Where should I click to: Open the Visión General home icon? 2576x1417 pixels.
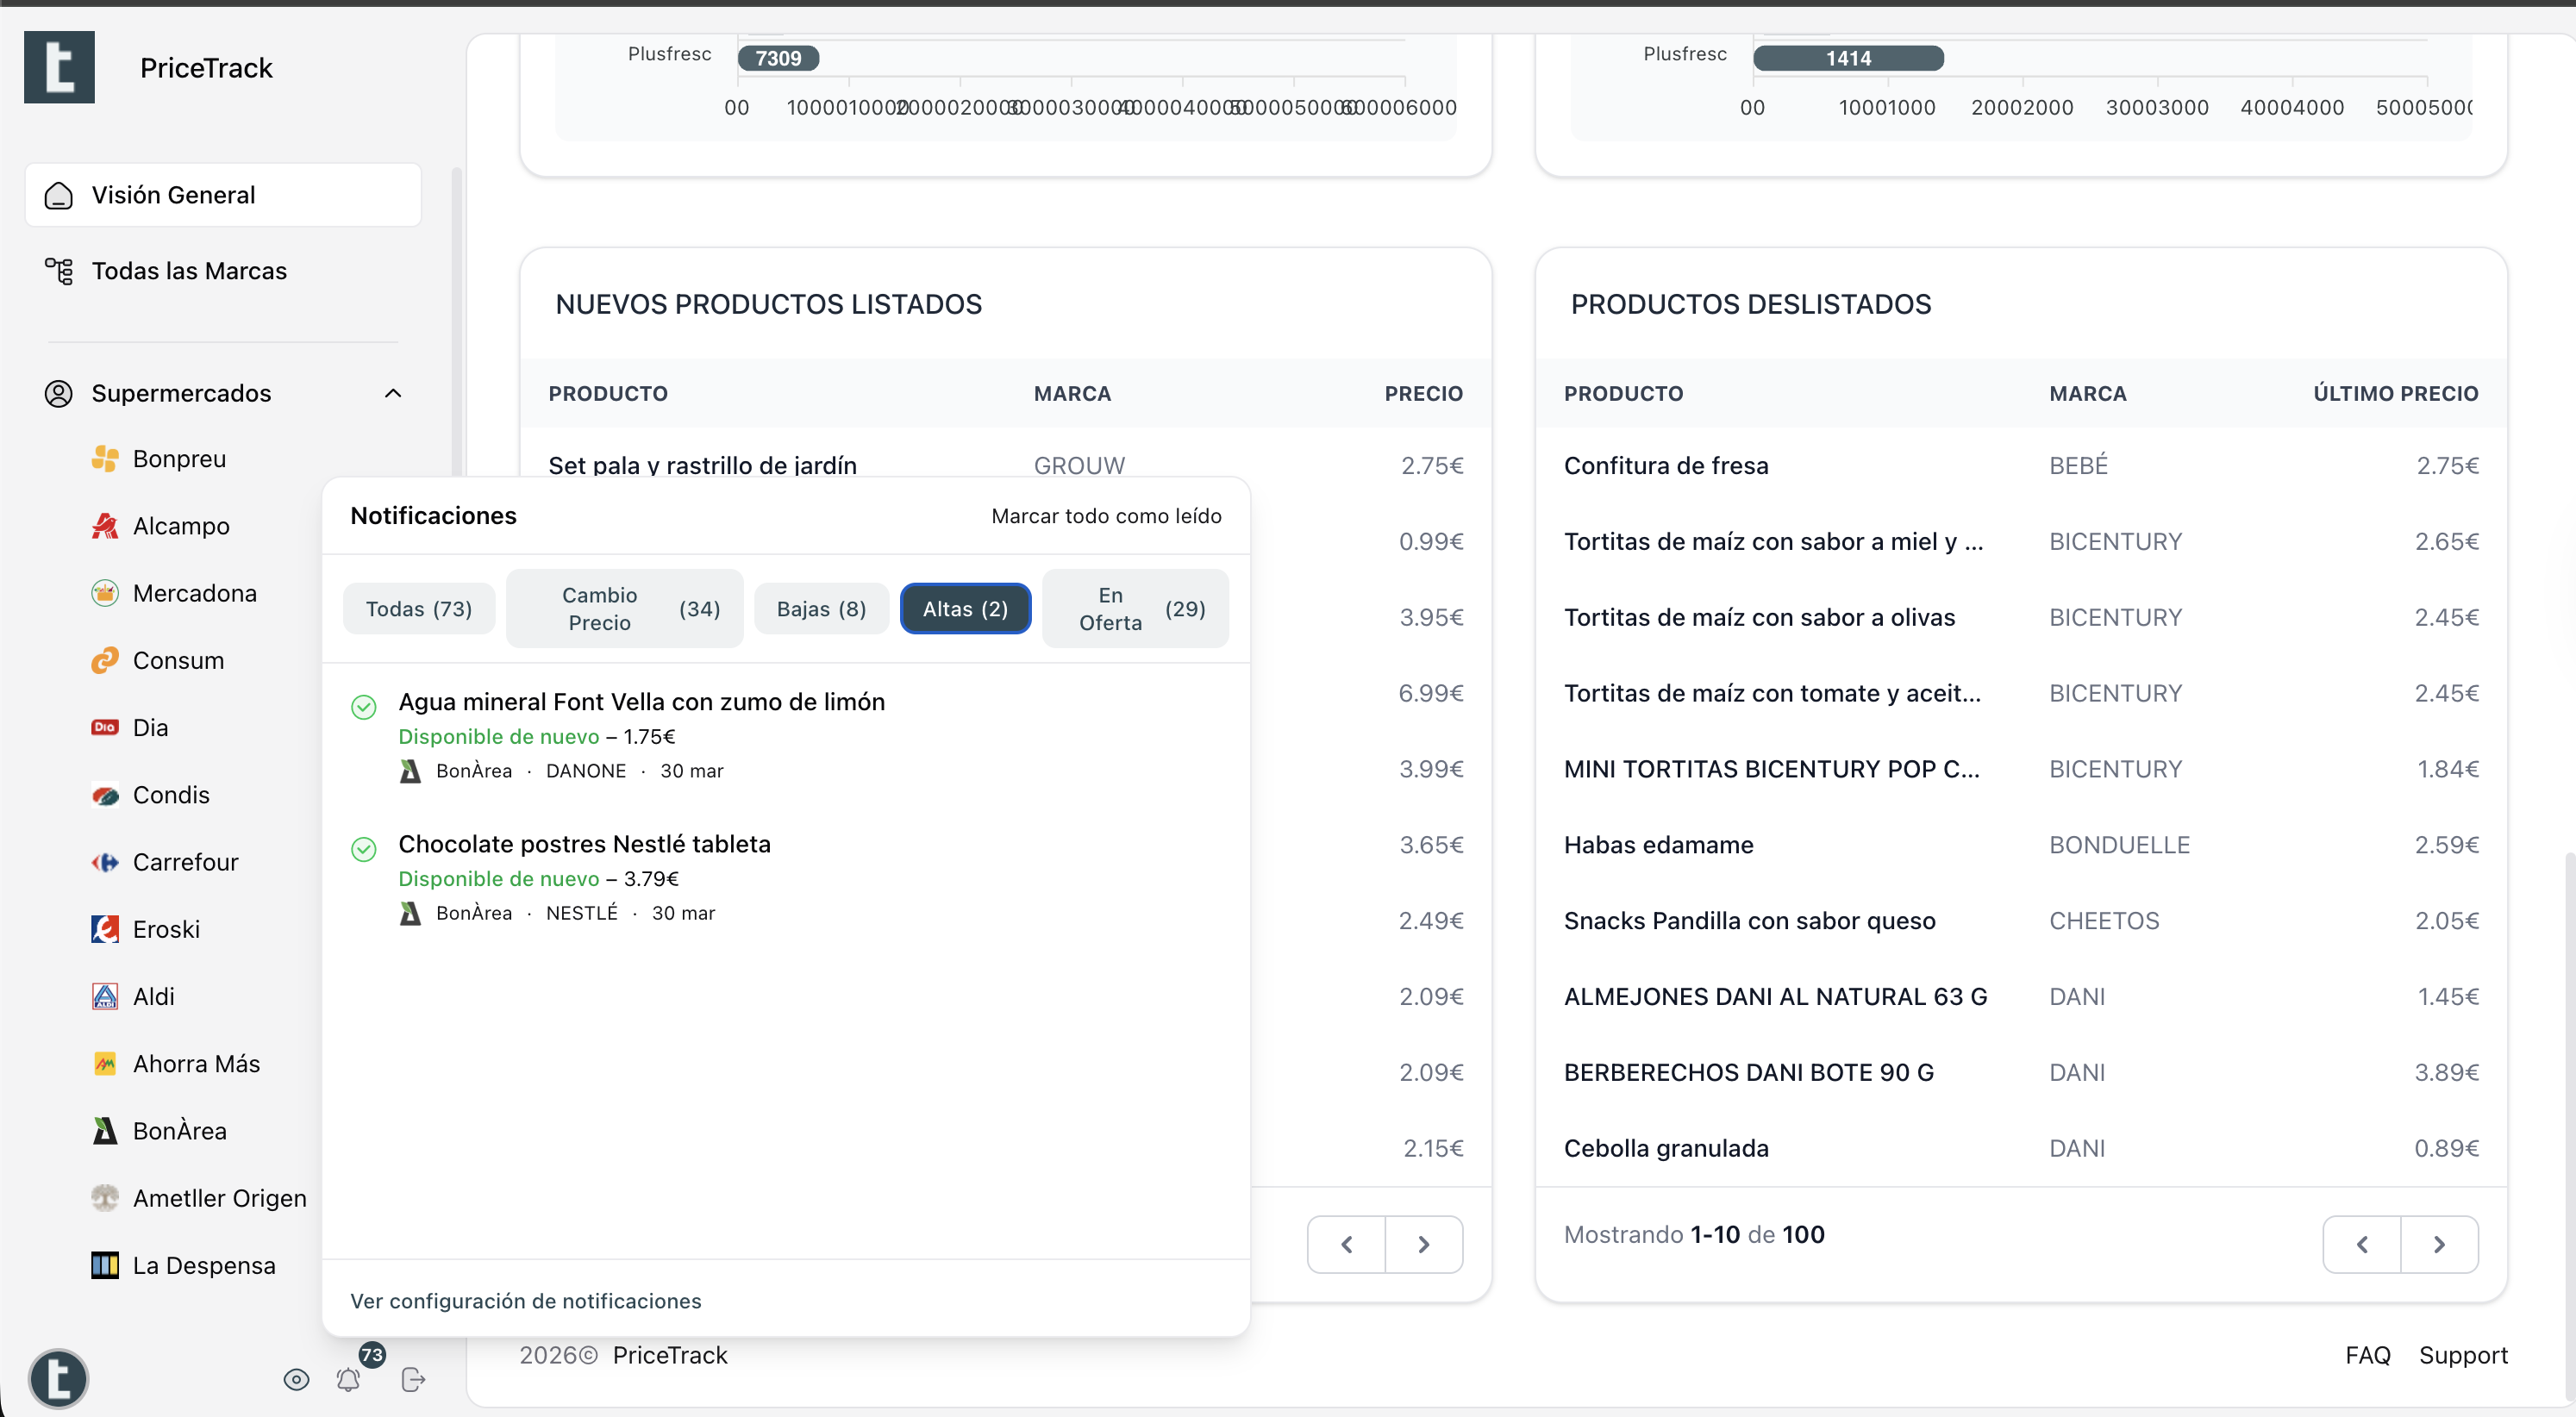tap(59, 195)
